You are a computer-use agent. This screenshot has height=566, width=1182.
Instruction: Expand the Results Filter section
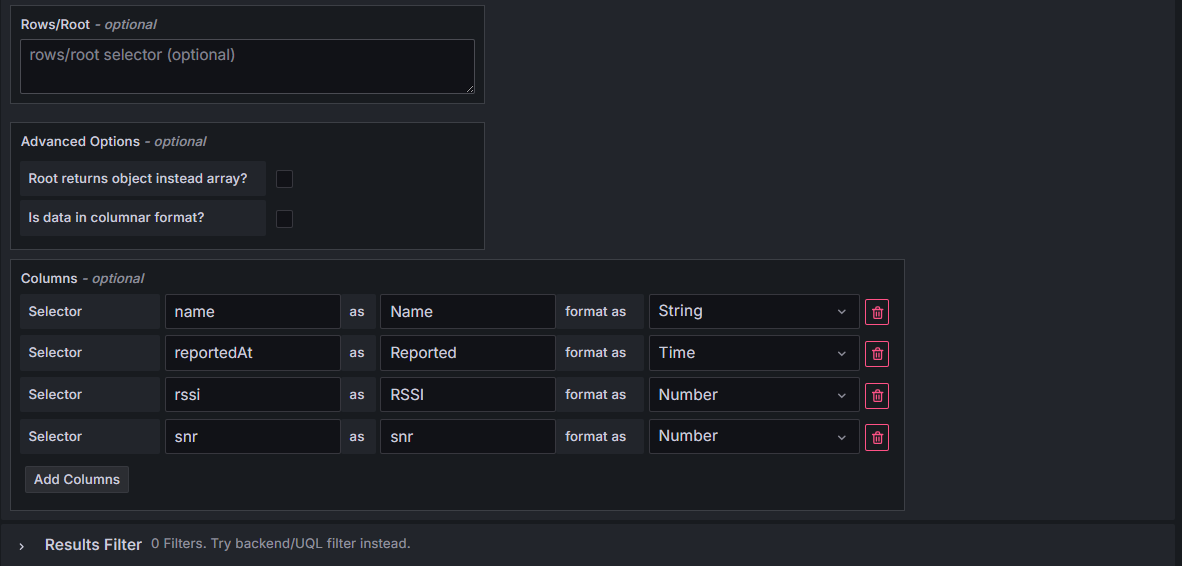pos(22,545)
